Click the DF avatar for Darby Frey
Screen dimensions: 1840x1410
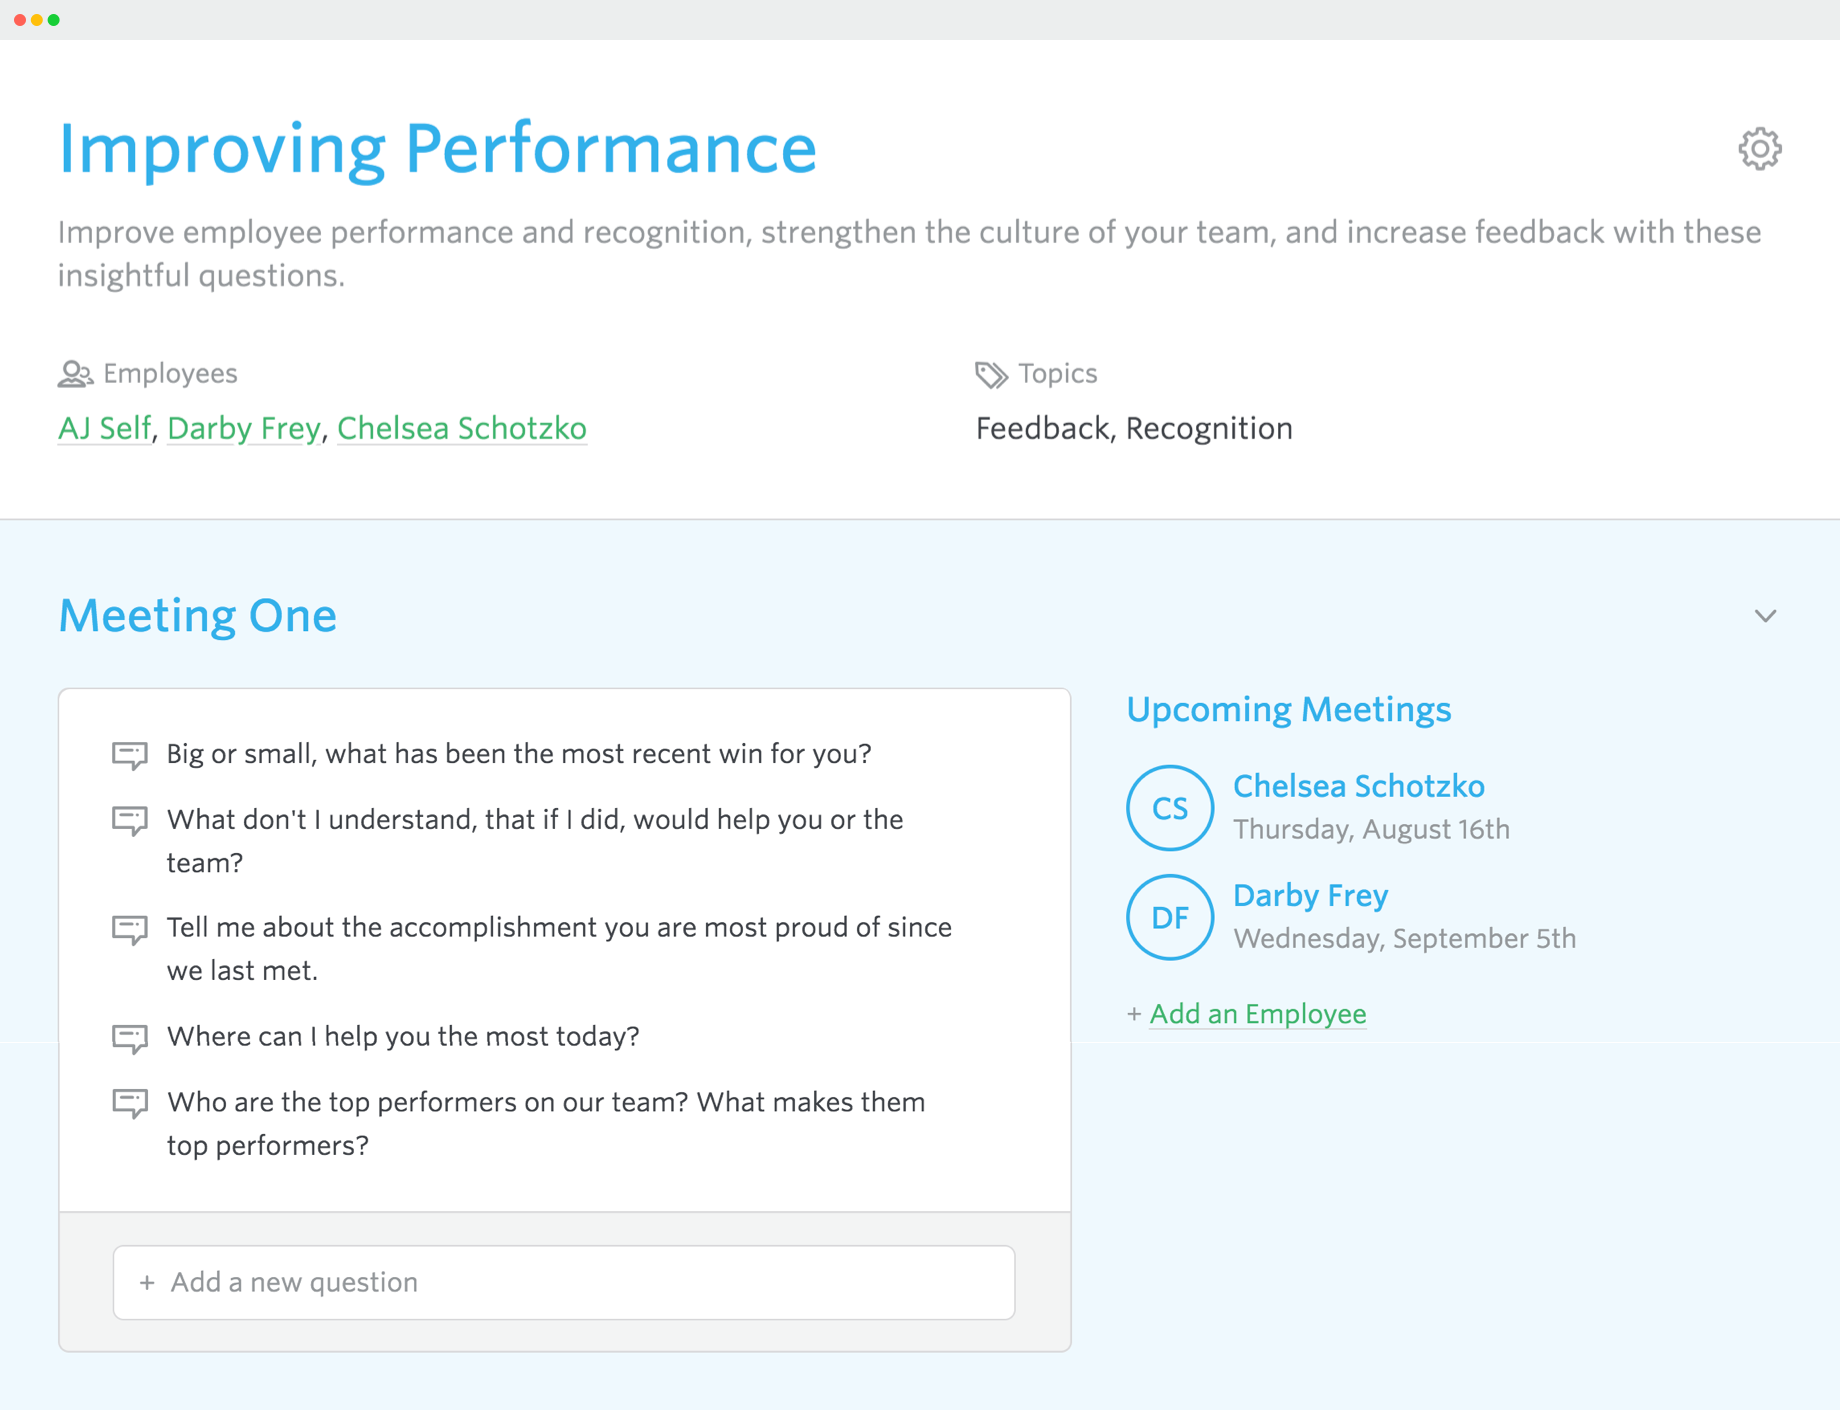tap(1169, 917)
